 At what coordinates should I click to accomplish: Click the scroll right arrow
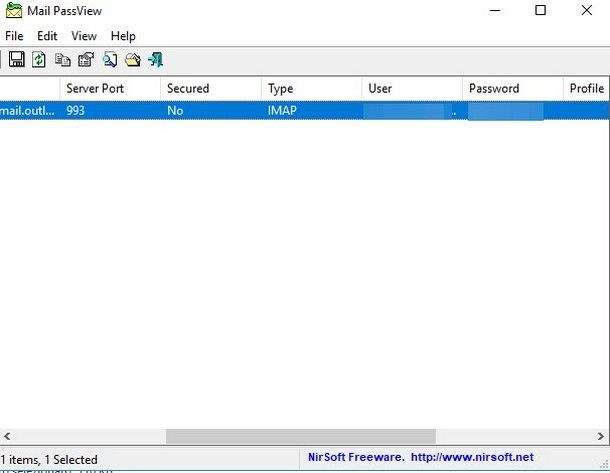601,436
